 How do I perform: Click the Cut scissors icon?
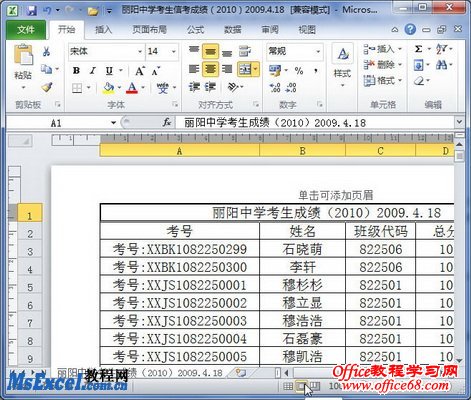pyautogui.click(x=46, y=51)
